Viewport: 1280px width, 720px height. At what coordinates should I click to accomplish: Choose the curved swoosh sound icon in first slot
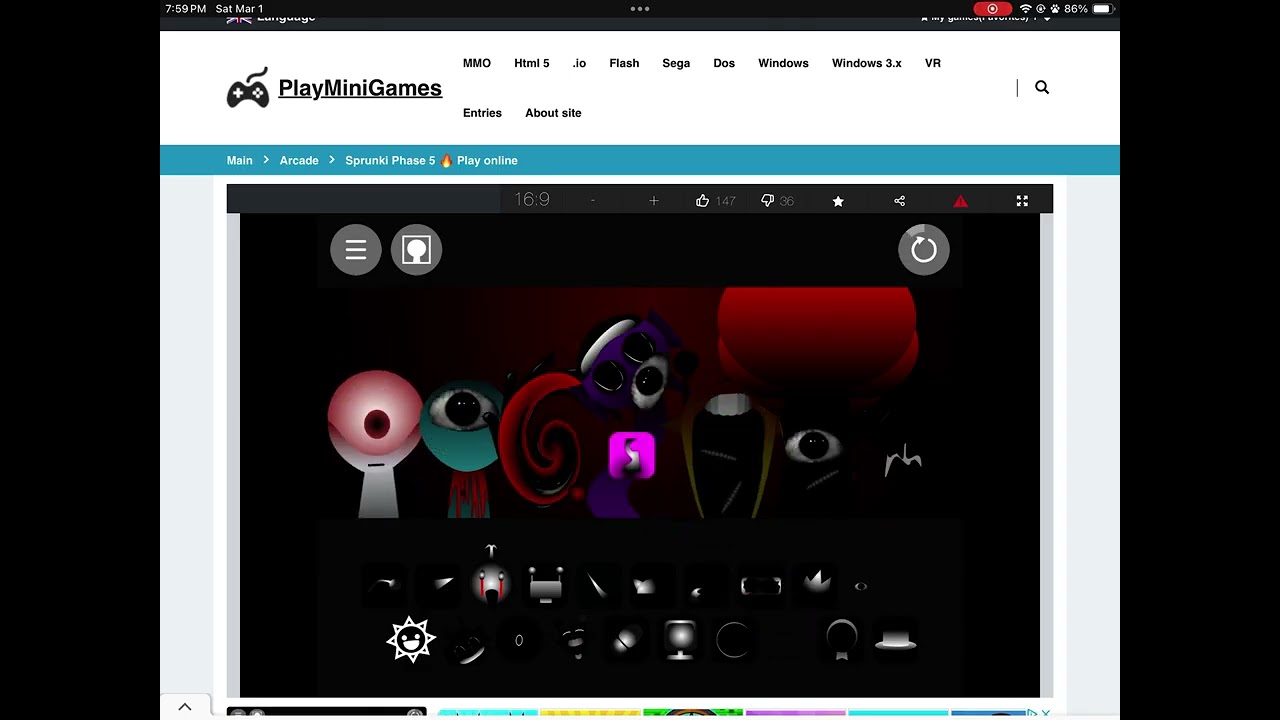point(384,586)
